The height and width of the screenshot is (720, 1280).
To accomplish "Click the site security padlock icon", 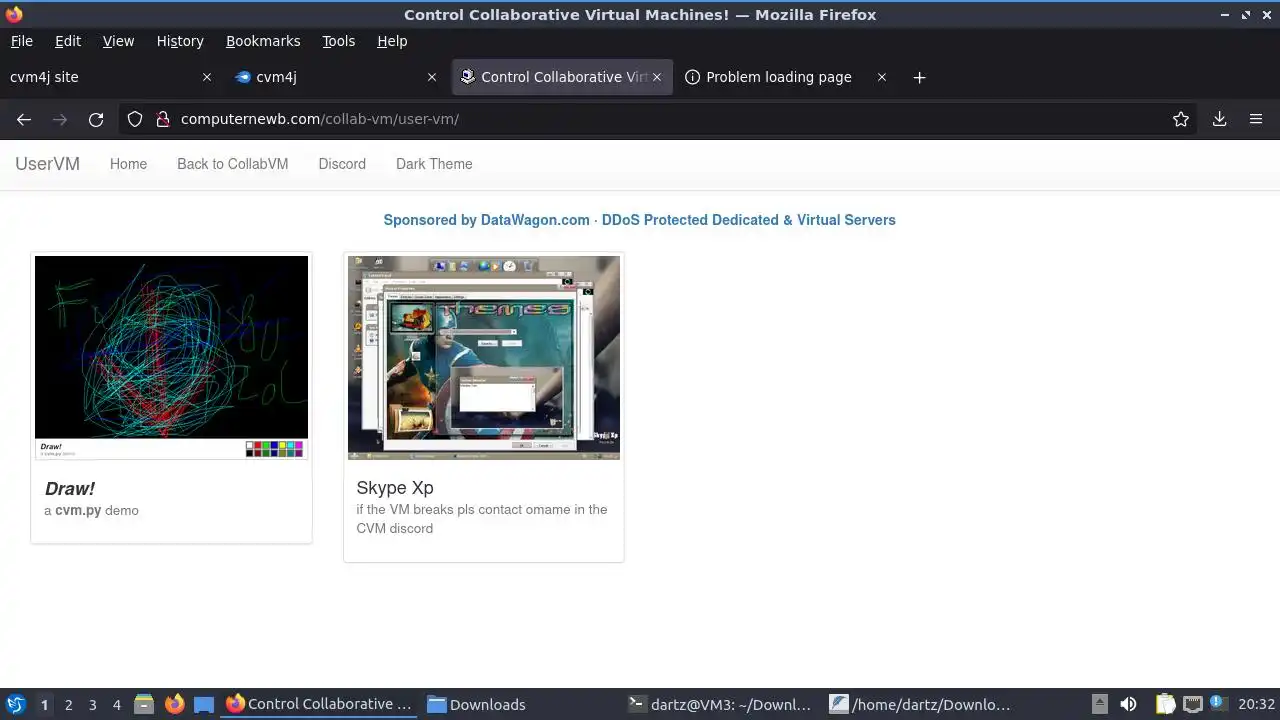I will click(x=163, y=119).
